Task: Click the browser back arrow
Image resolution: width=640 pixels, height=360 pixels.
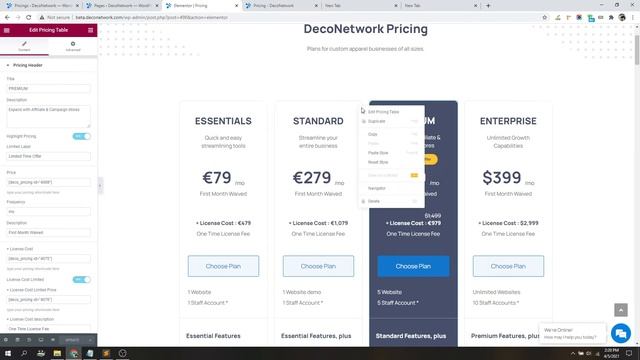Action: click(x=7, y=18)
